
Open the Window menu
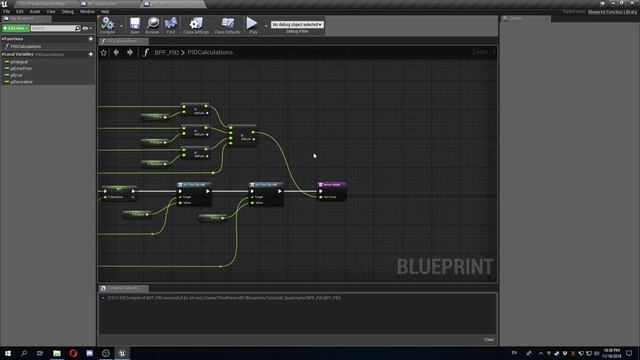pyautogui.click(x=87, y=11)
